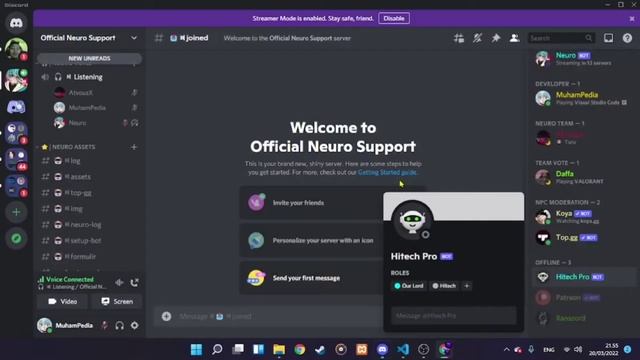Open the log channel
This screenshot has width=640, height=360.
click(x=89, y=161)
